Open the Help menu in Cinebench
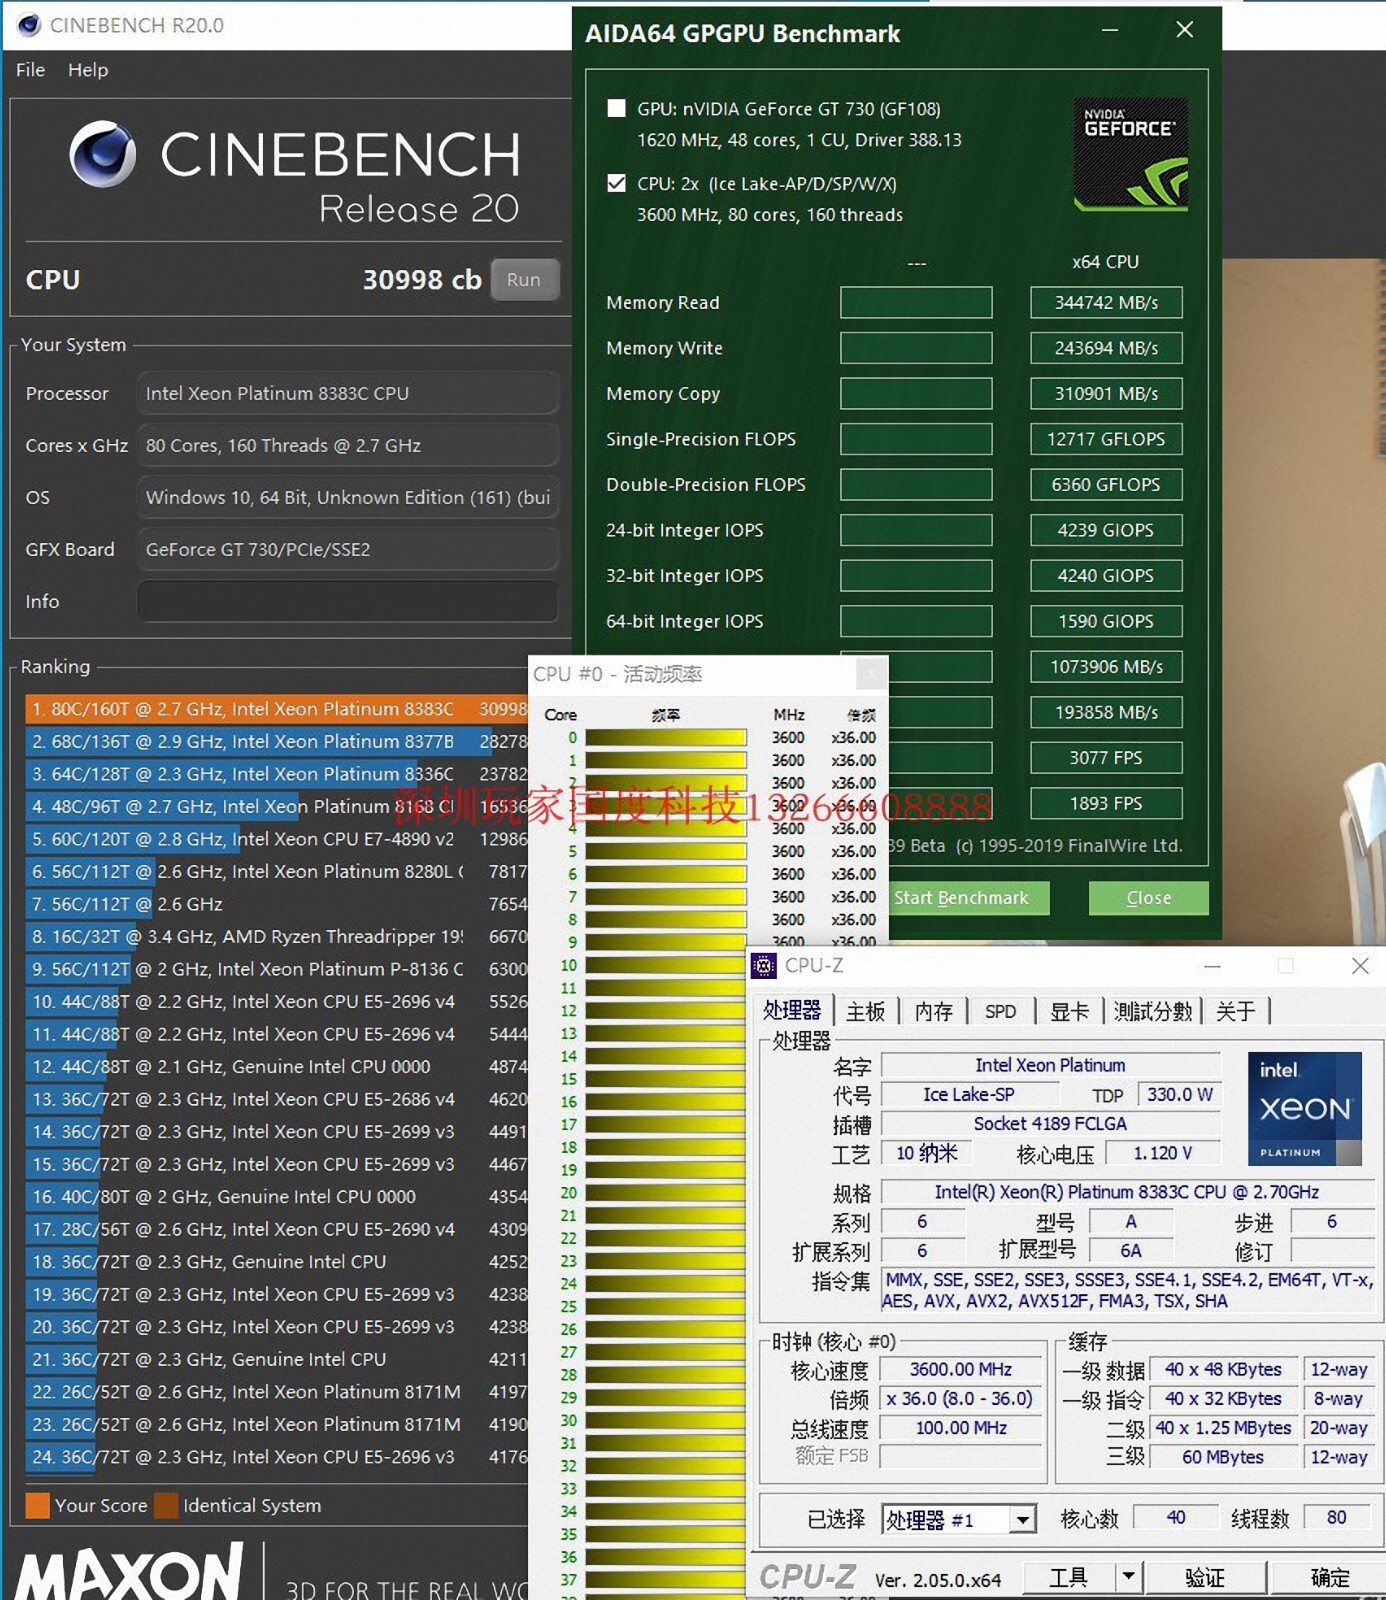 (88, 70)
